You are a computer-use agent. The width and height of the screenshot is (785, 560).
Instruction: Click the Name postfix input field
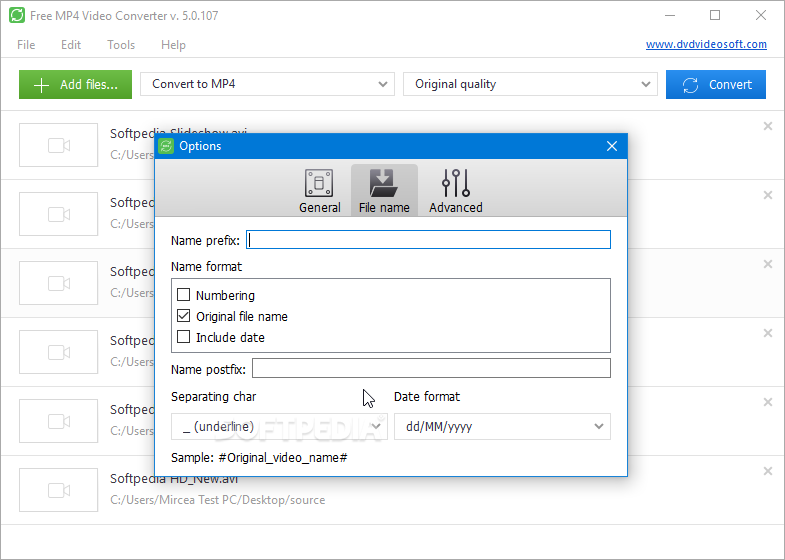431,368
